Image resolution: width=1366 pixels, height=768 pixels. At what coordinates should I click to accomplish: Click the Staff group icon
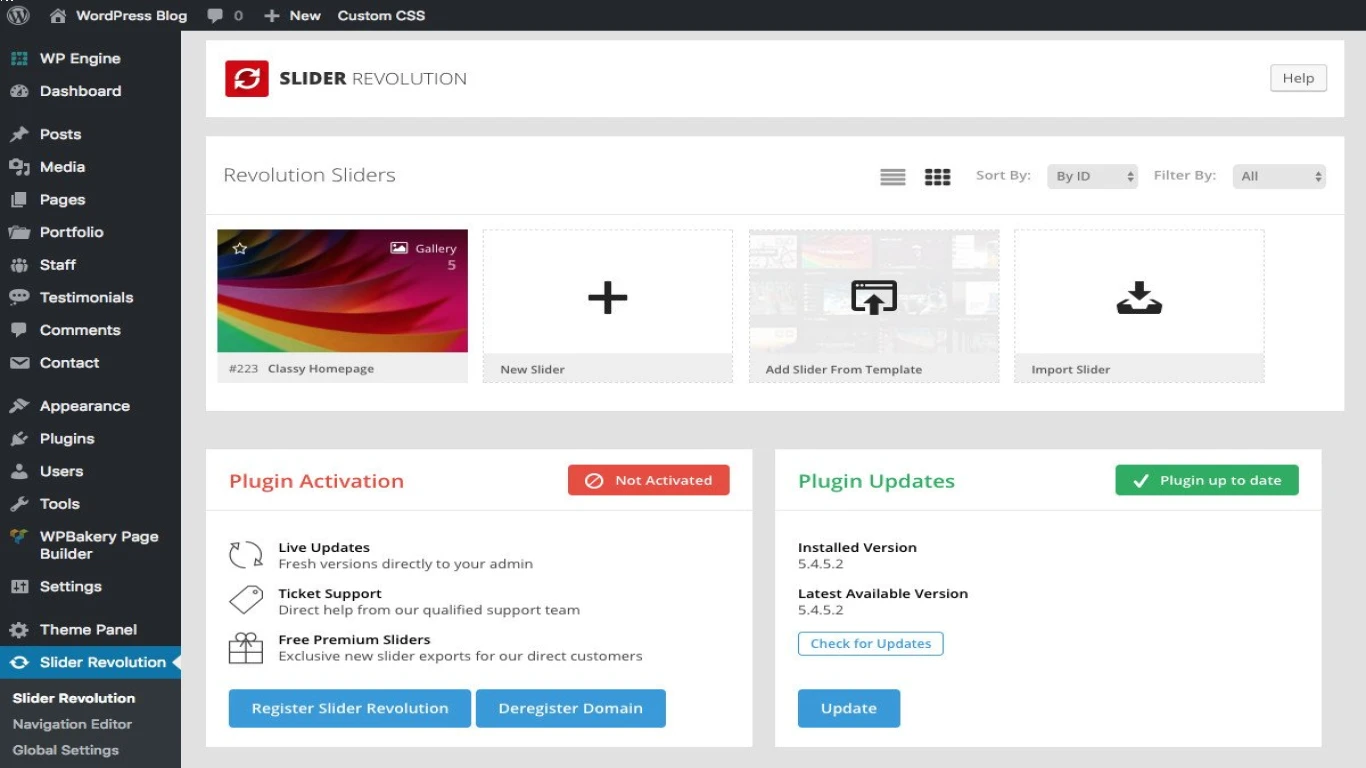click(x=19, y=265)
